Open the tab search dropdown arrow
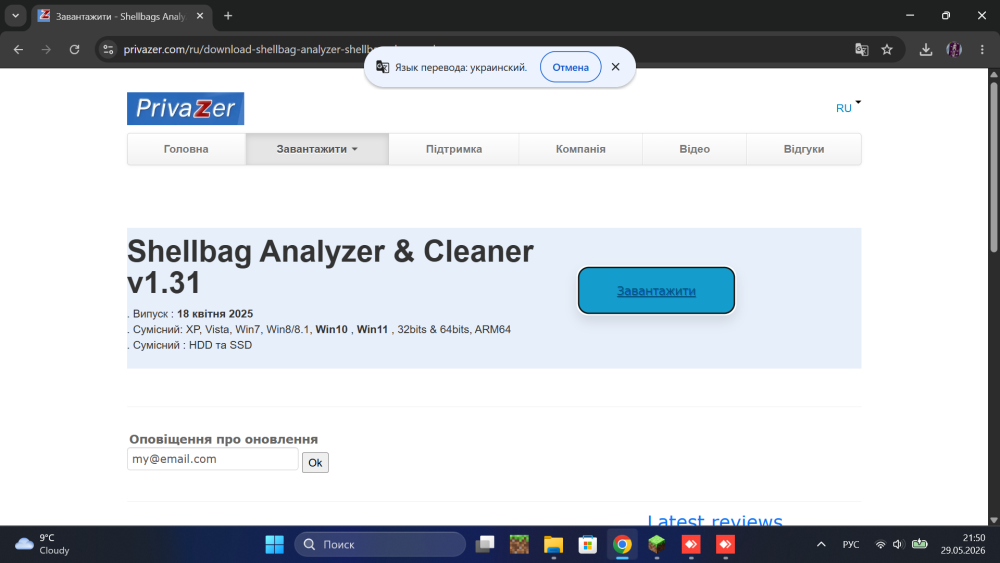The width and height of the screenshot is (1000, 563). point(15,16)
